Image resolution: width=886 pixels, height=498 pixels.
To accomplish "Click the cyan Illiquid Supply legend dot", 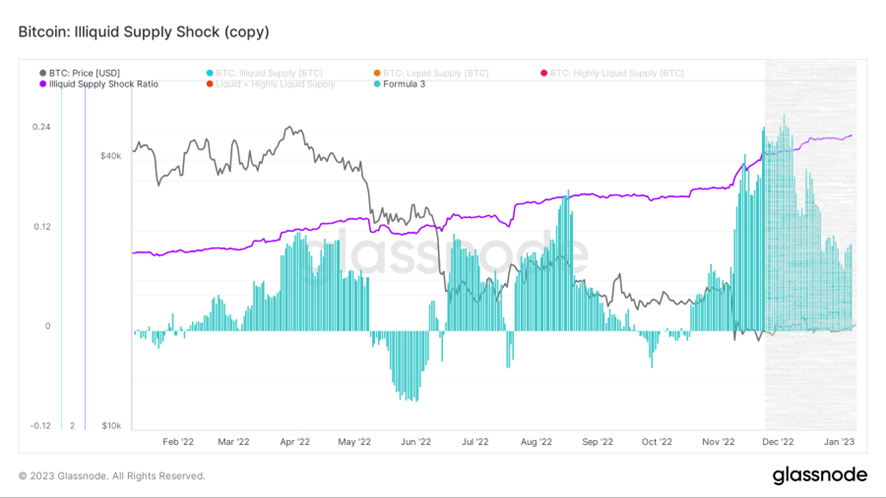I will 208,73.
